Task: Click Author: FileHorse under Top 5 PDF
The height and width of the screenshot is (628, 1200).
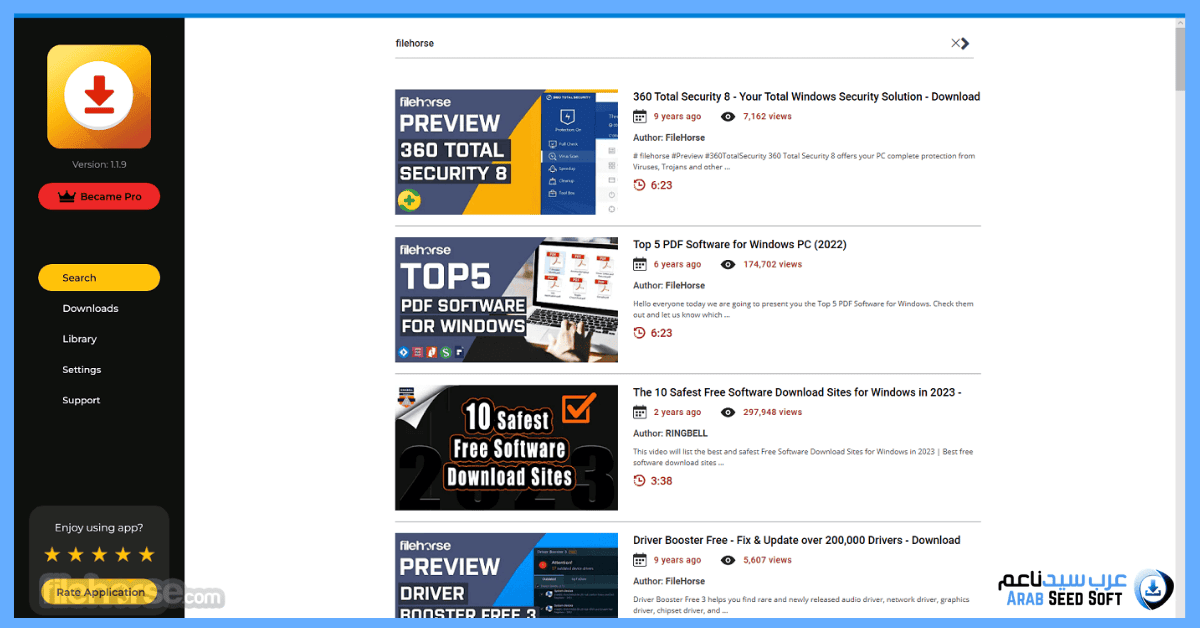Action: (669, 286)
